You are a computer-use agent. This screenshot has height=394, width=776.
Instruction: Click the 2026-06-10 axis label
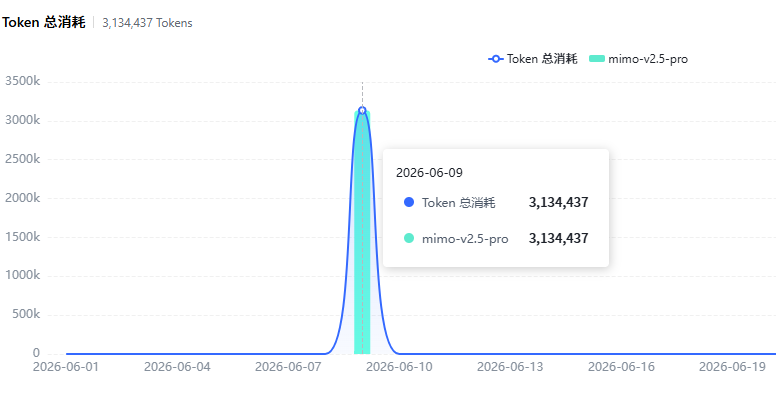coord(399,367)
